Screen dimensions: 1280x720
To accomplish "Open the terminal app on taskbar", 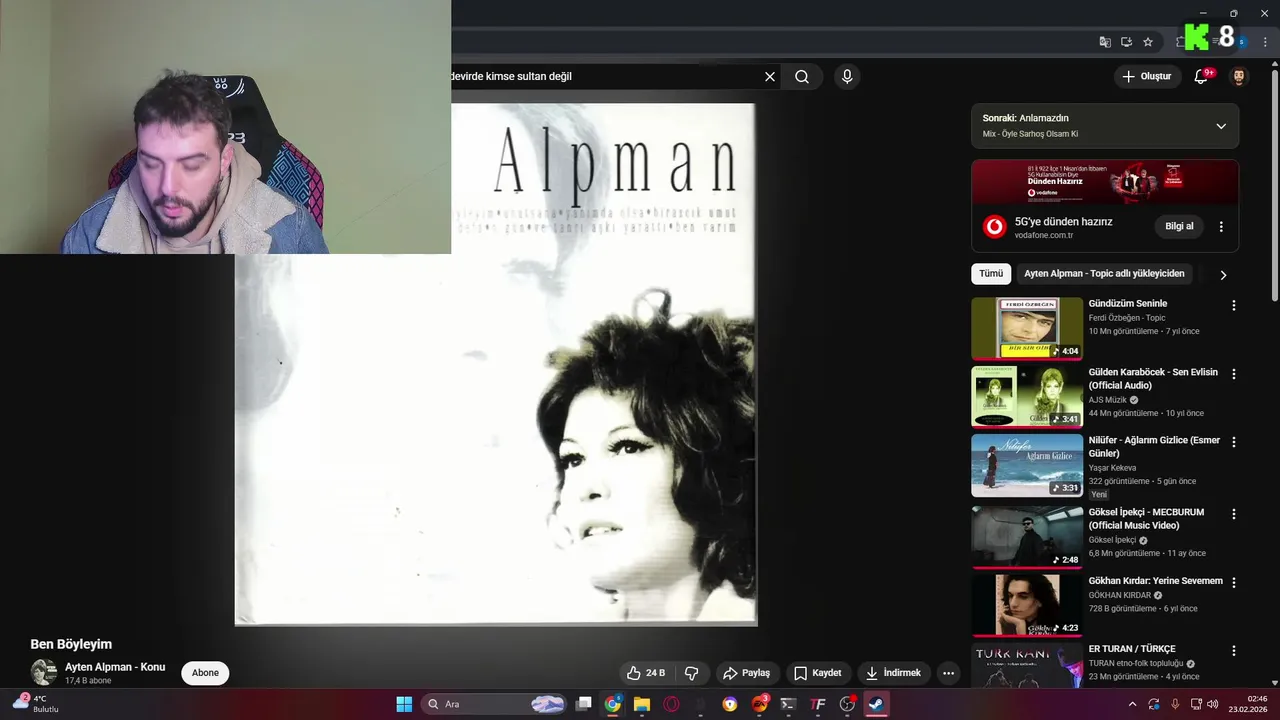I will [x=788, y=704].
